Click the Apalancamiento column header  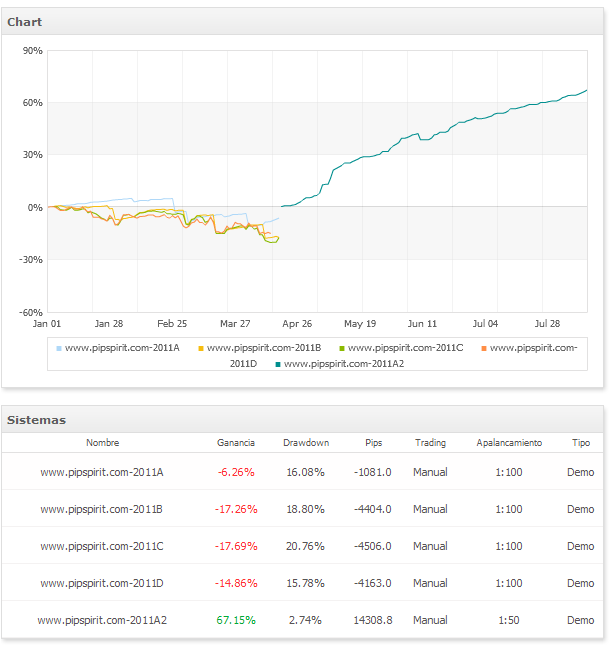(509, 442)
